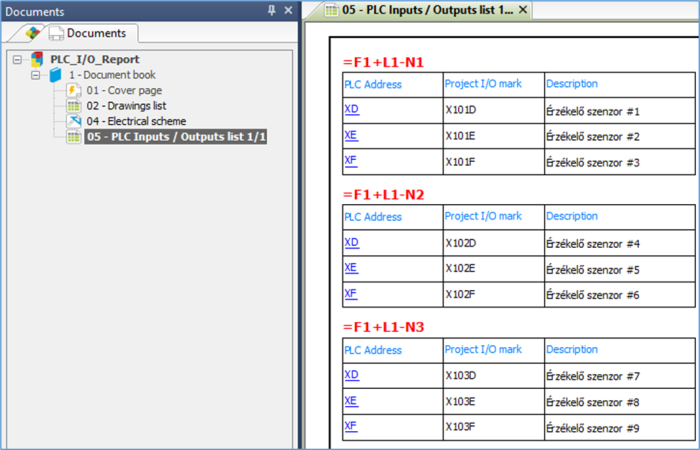Select 02 - Drawings list in tree
This screenshot has width=700, height=450.
coord(126,106)
